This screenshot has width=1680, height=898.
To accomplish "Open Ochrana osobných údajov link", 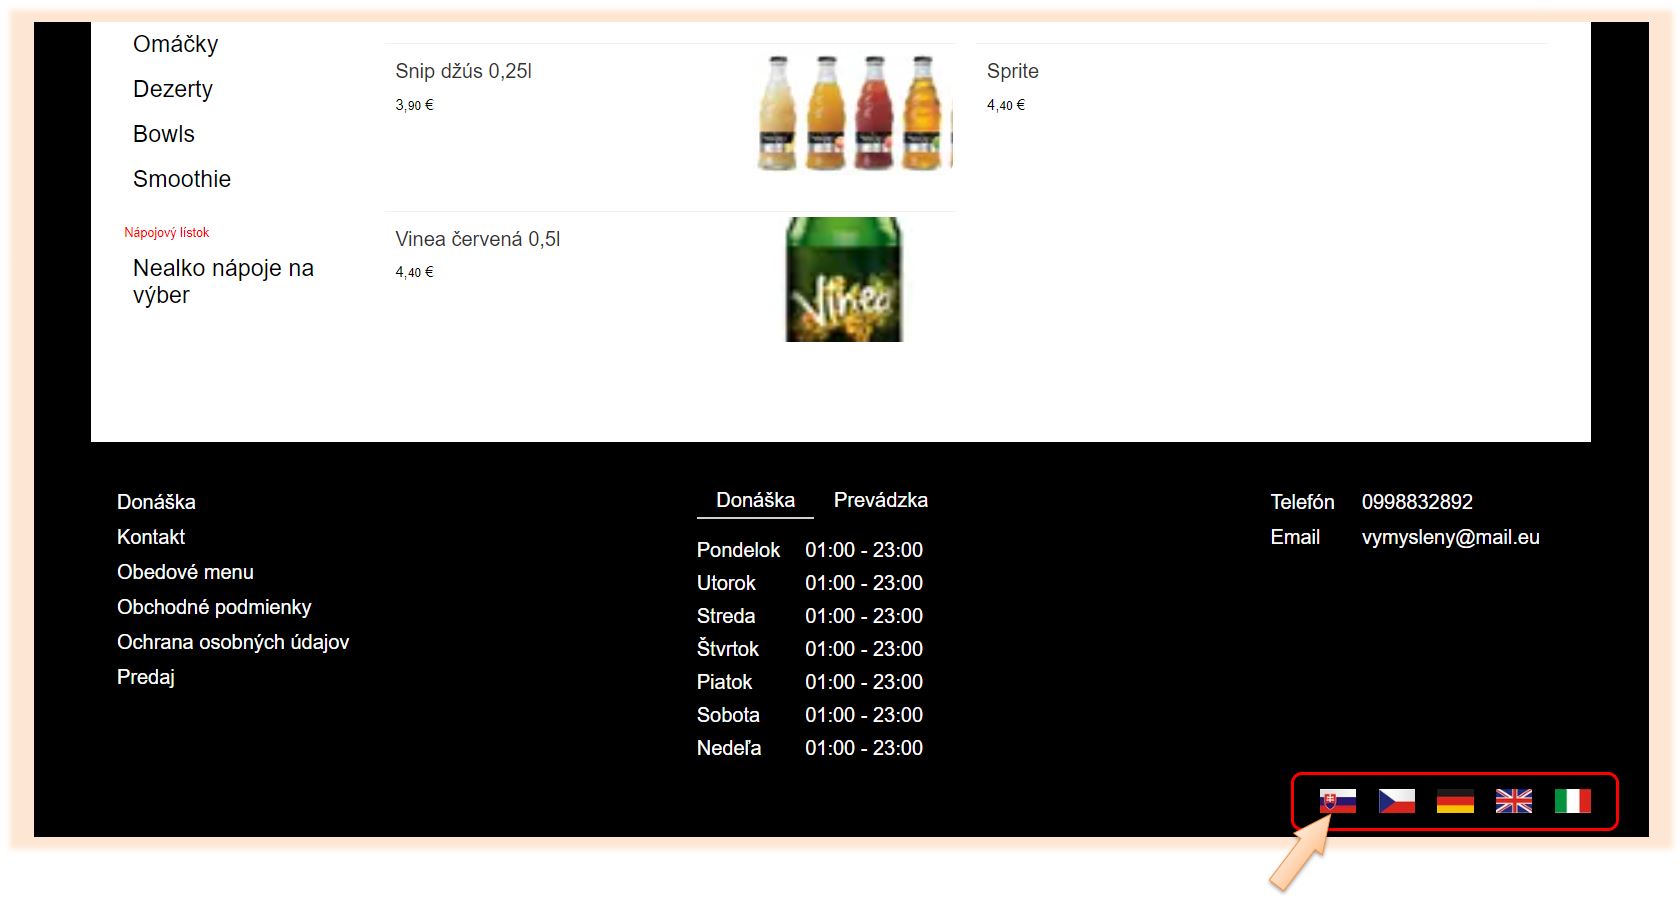I will (233, 642).
